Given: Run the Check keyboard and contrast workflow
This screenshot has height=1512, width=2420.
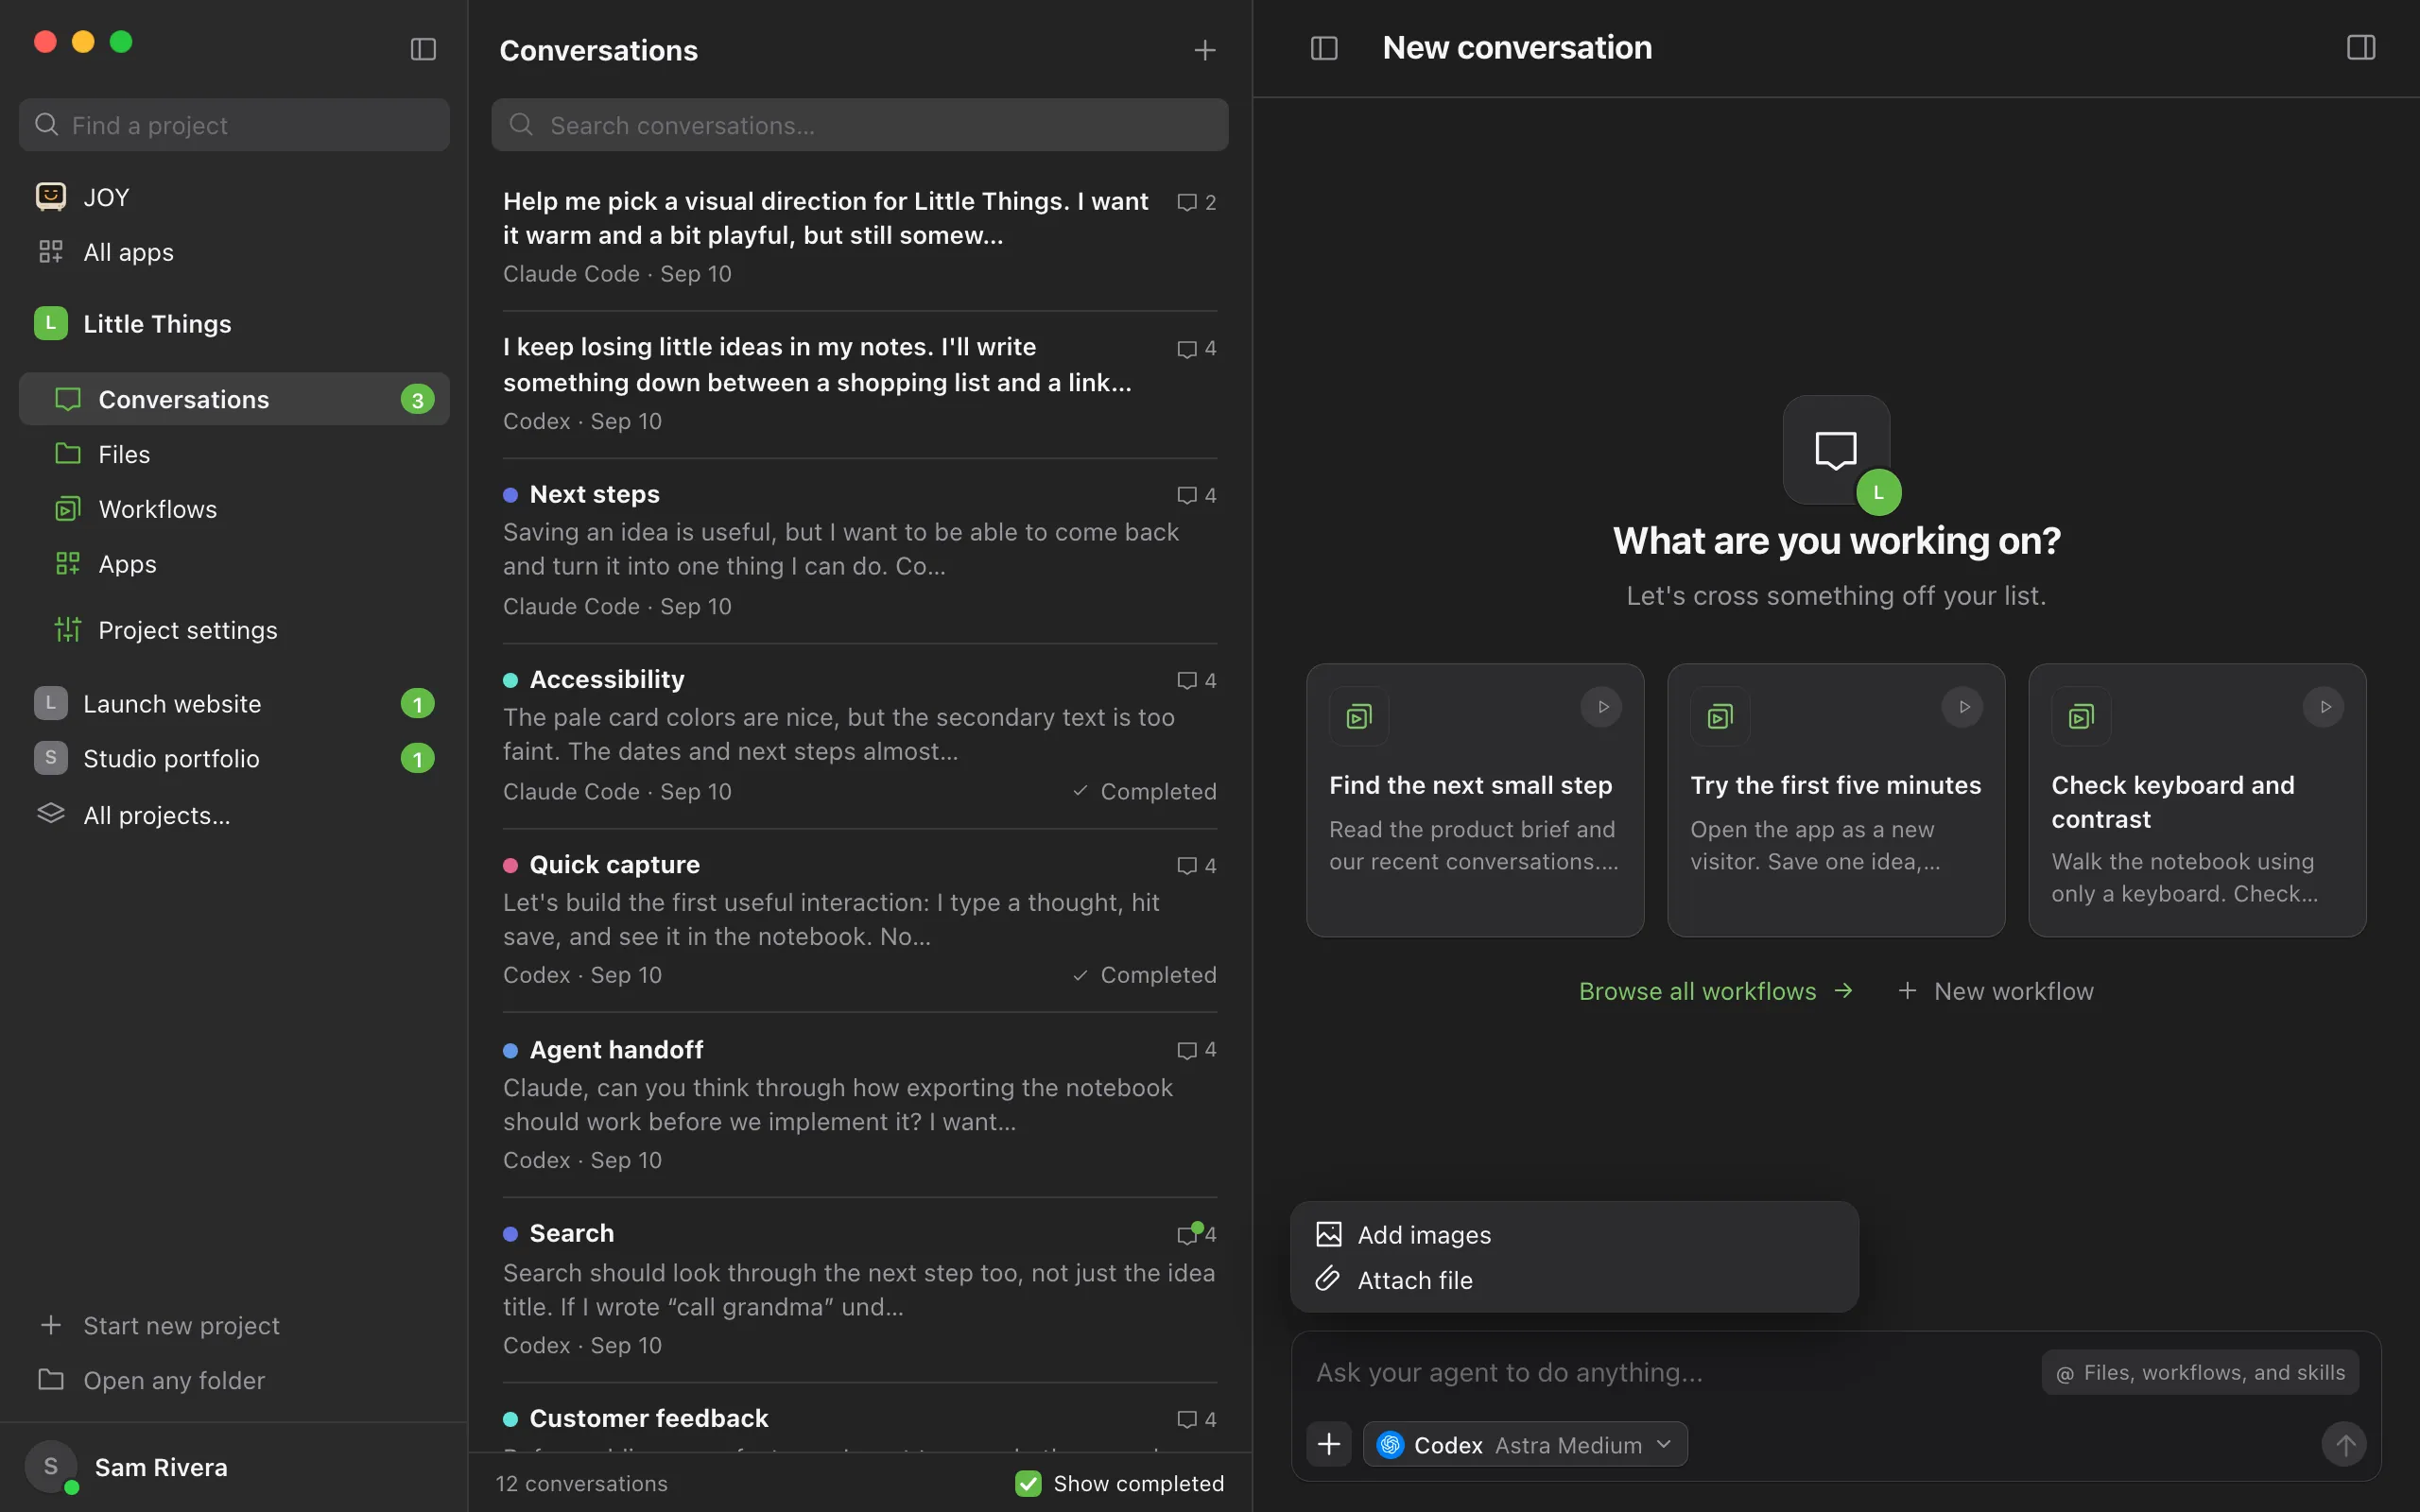Looking at the screenshot, I should (2324, 707).
